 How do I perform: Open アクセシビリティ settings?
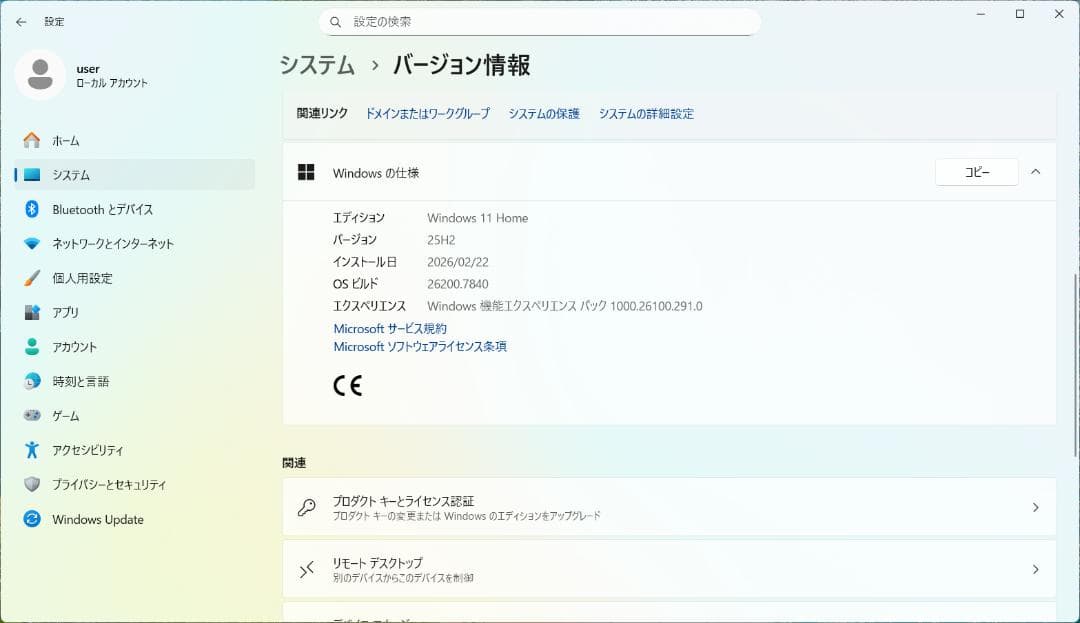(134, 450)
